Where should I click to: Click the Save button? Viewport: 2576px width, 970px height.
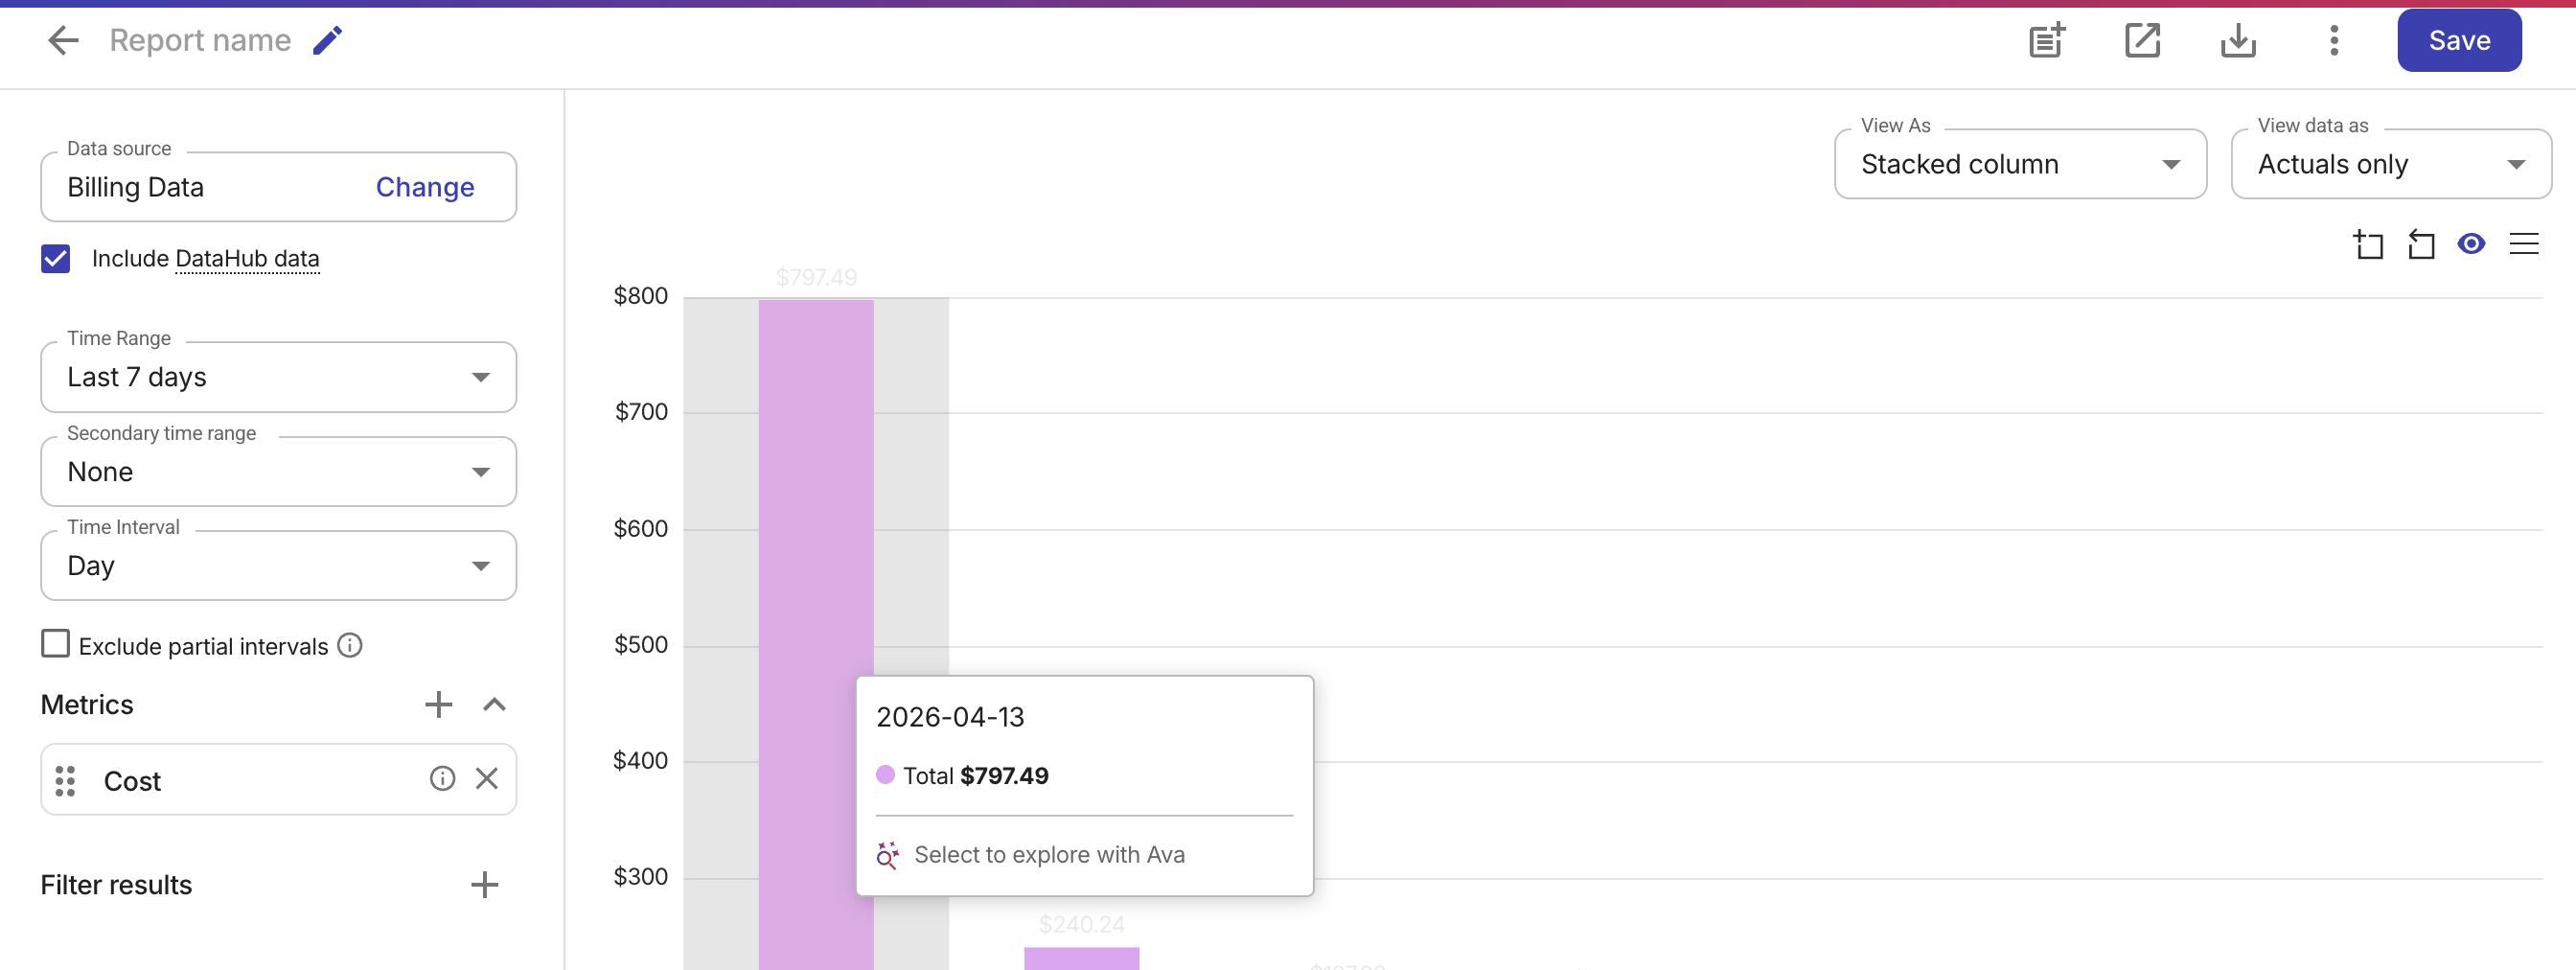(2458, 40)
